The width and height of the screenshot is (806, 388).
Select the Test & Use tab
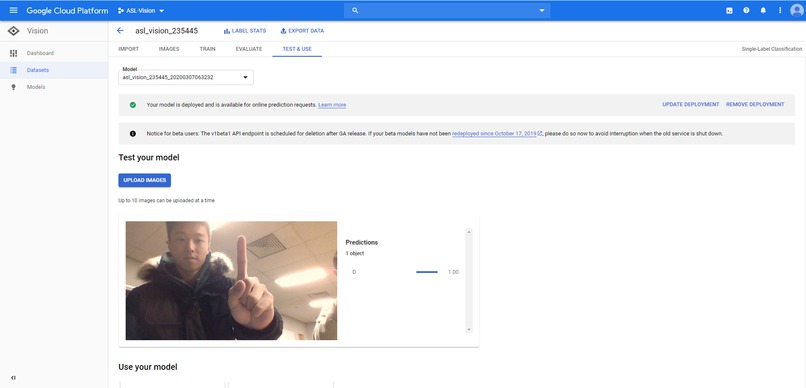pyautogui.click(x=297, y=49)
